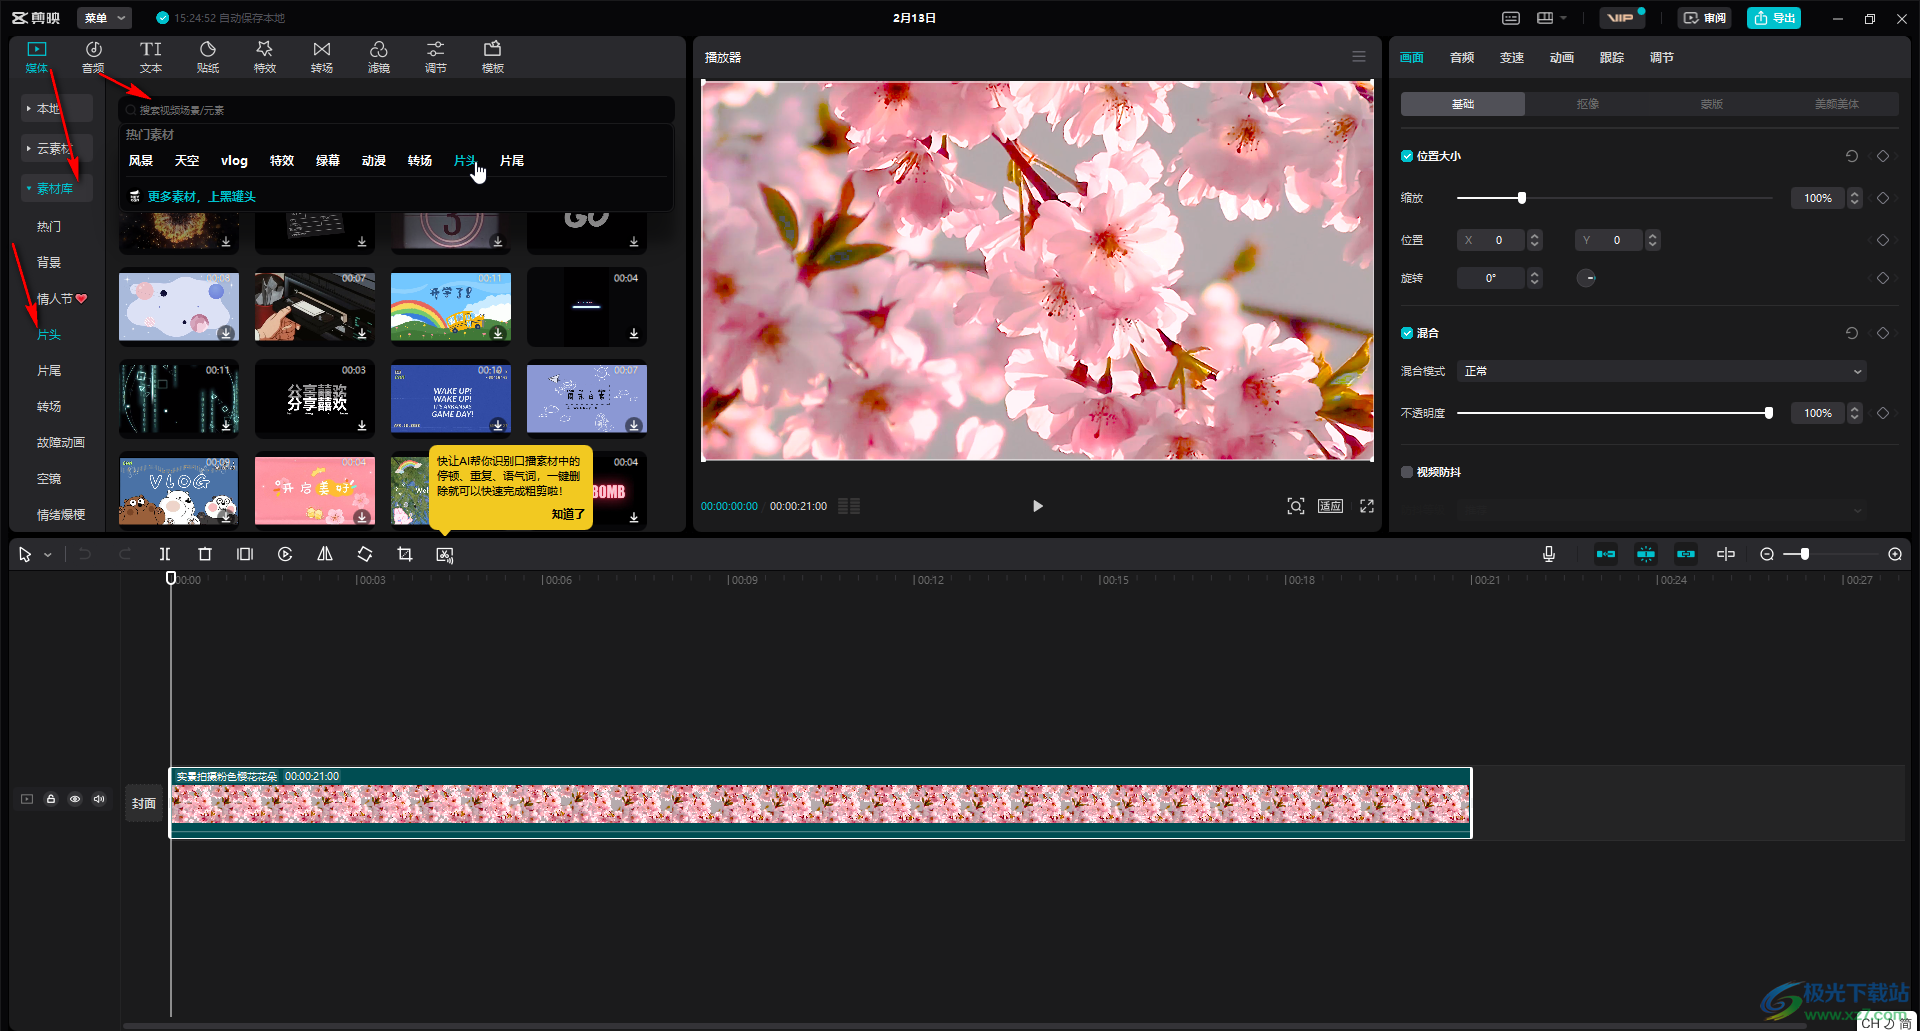This screenshot has width=1920, height=1031.
Task: Toggle track lock icon
Action: [x=51, y=799]
